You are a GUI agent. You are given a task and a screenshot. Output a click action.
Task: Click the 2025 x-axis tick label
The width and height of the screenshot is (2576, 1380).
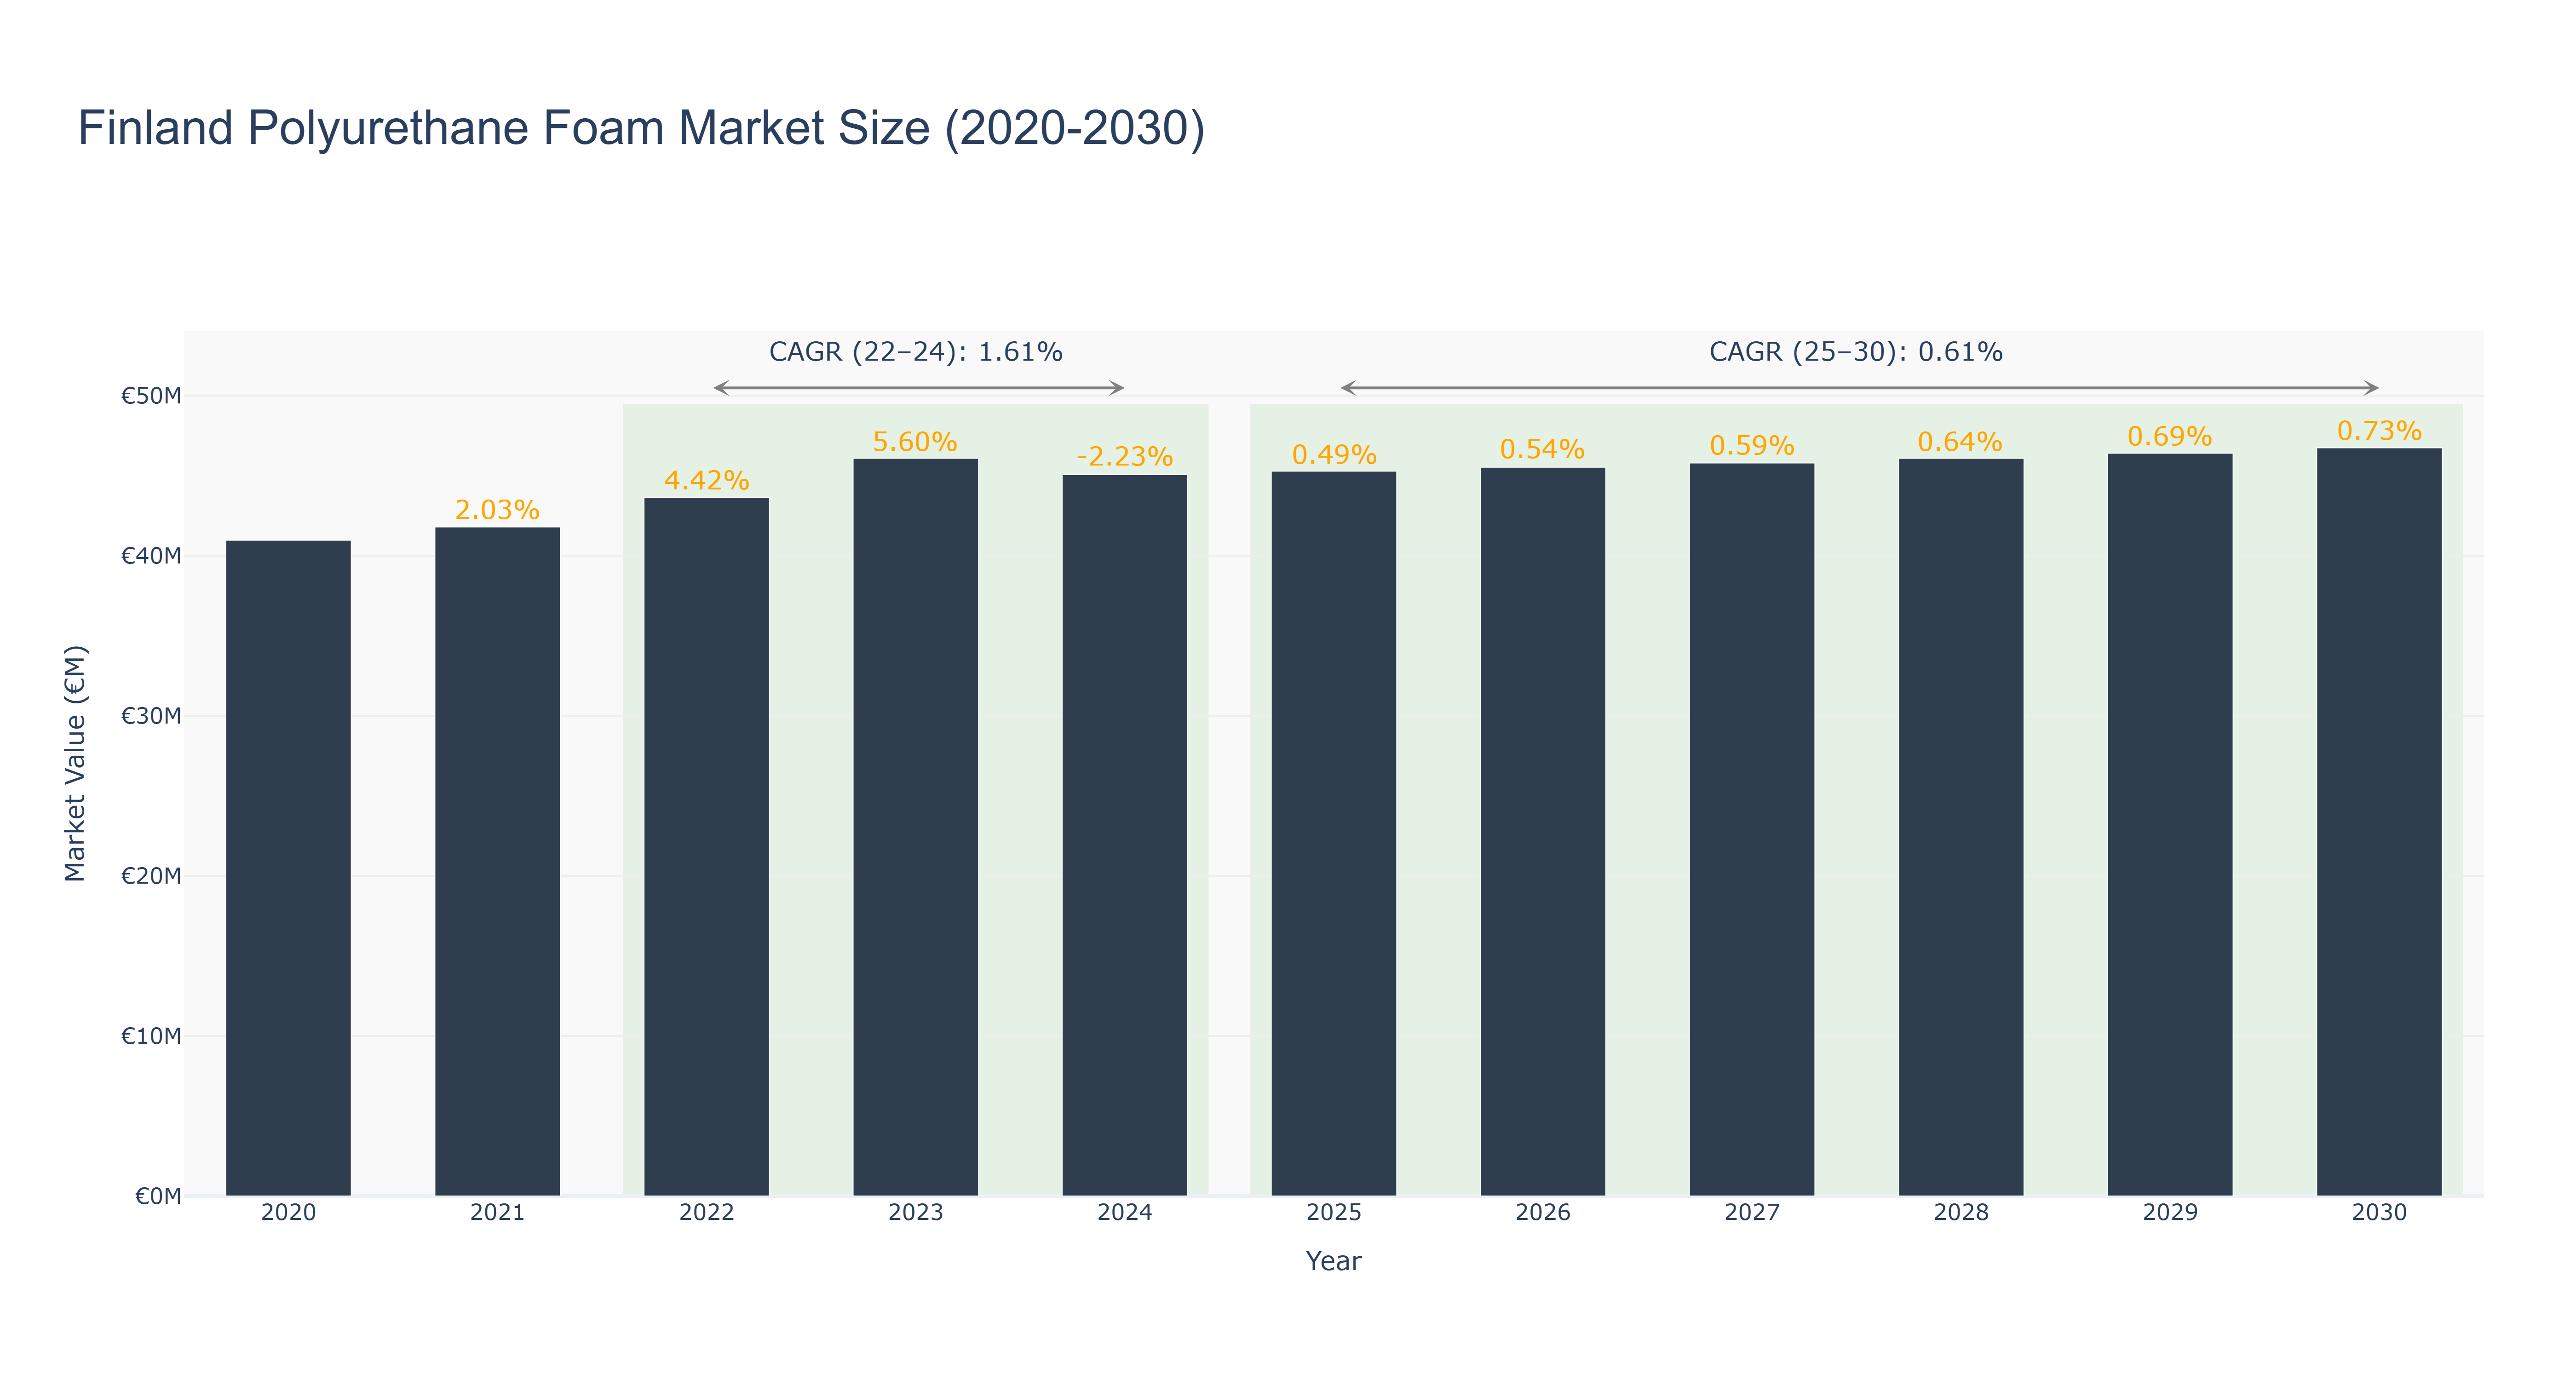pyautogui.click(x=1333, y=1213)
